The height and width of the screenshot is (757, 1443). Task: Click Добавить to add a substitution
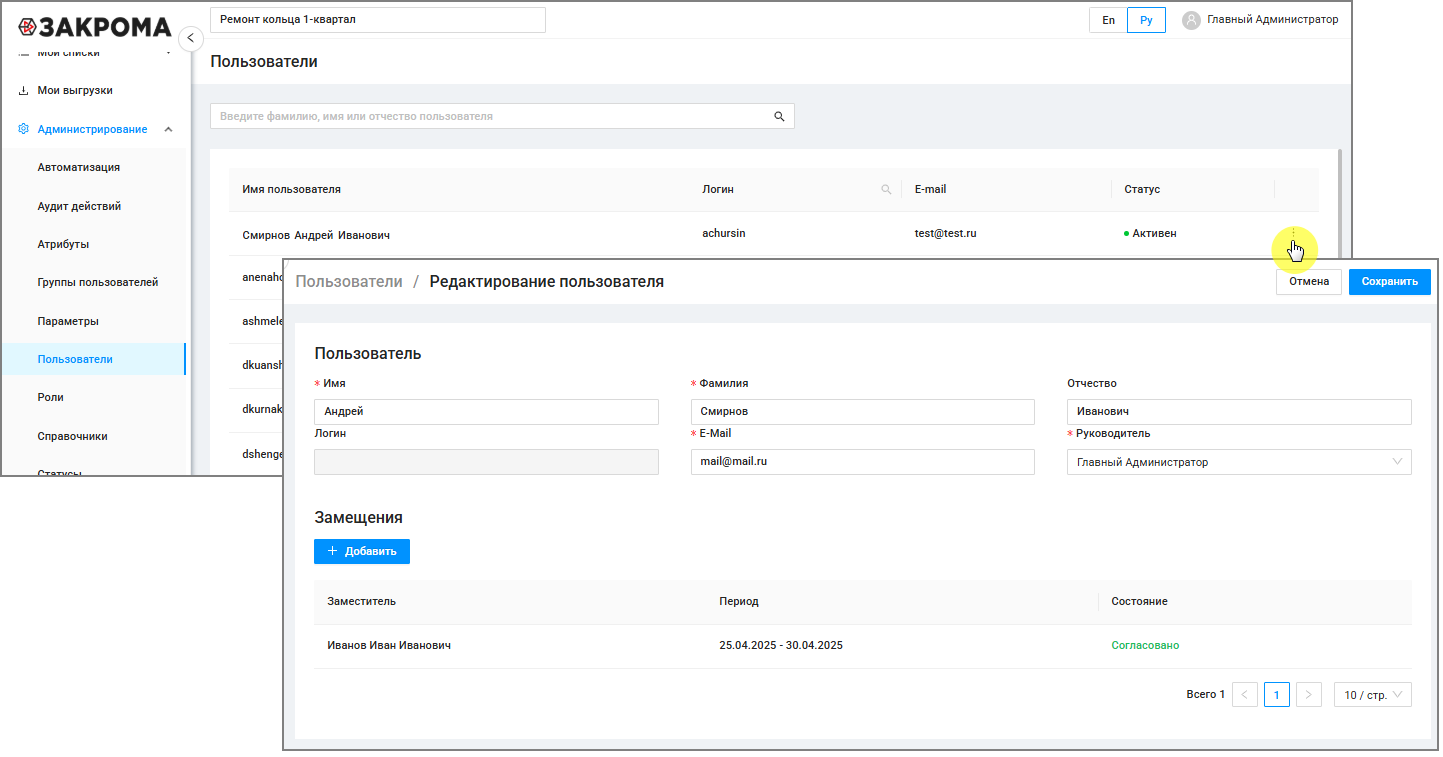pyautogui.click(x=362, y=551)
